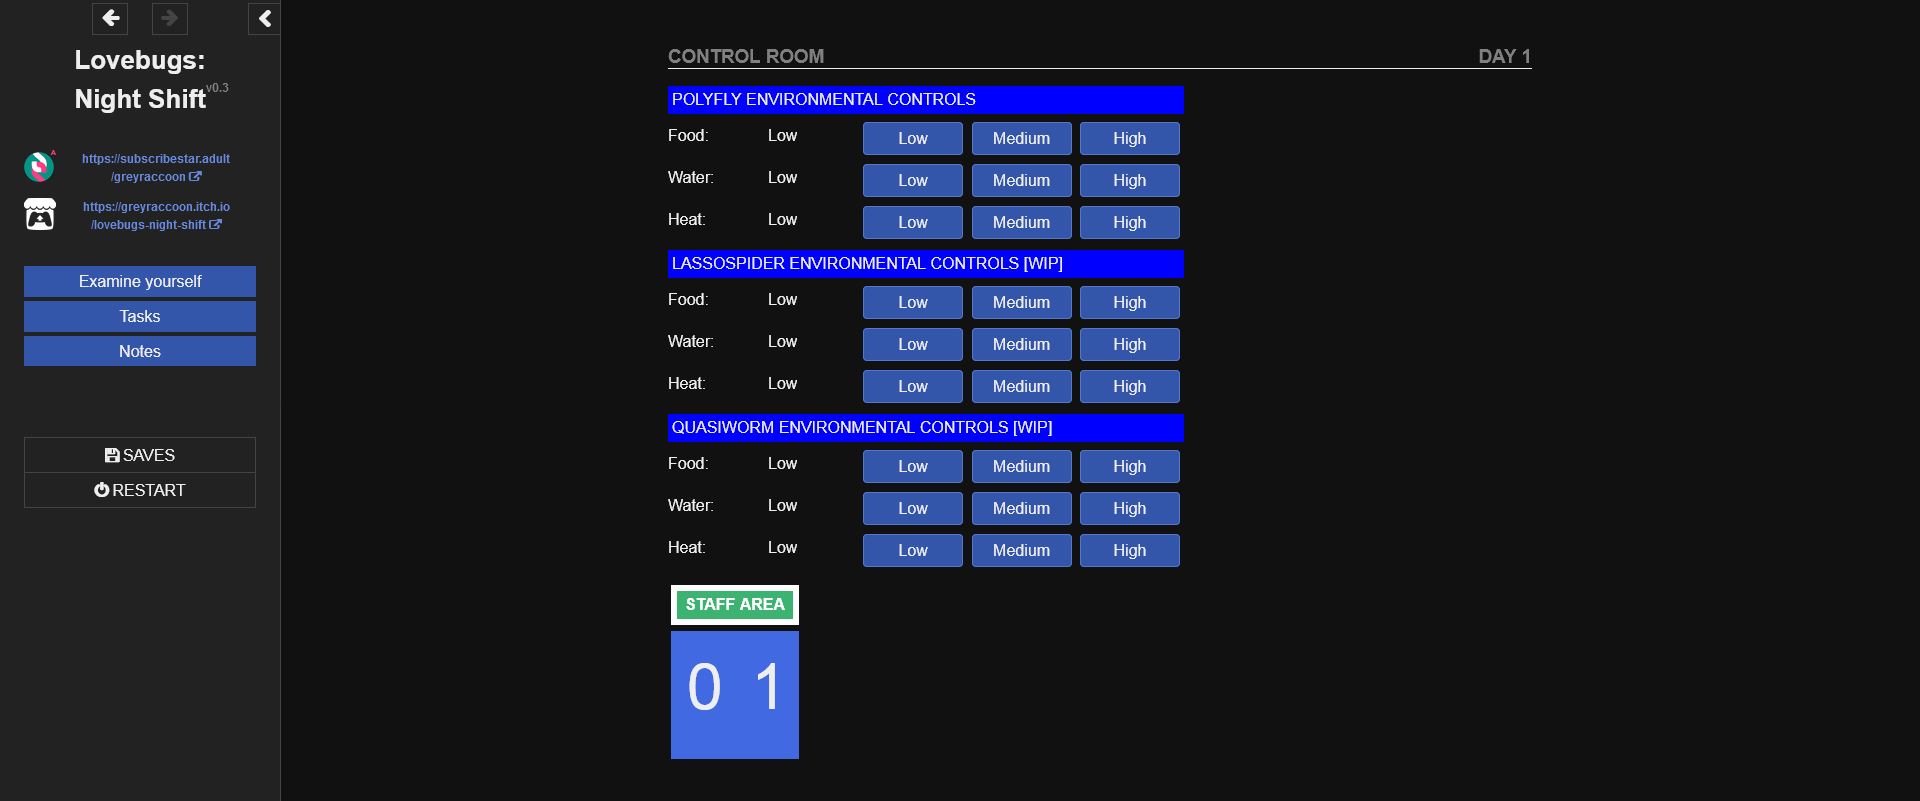
Task: Open the subscribestar greyraccoon link
Action: 156,168
